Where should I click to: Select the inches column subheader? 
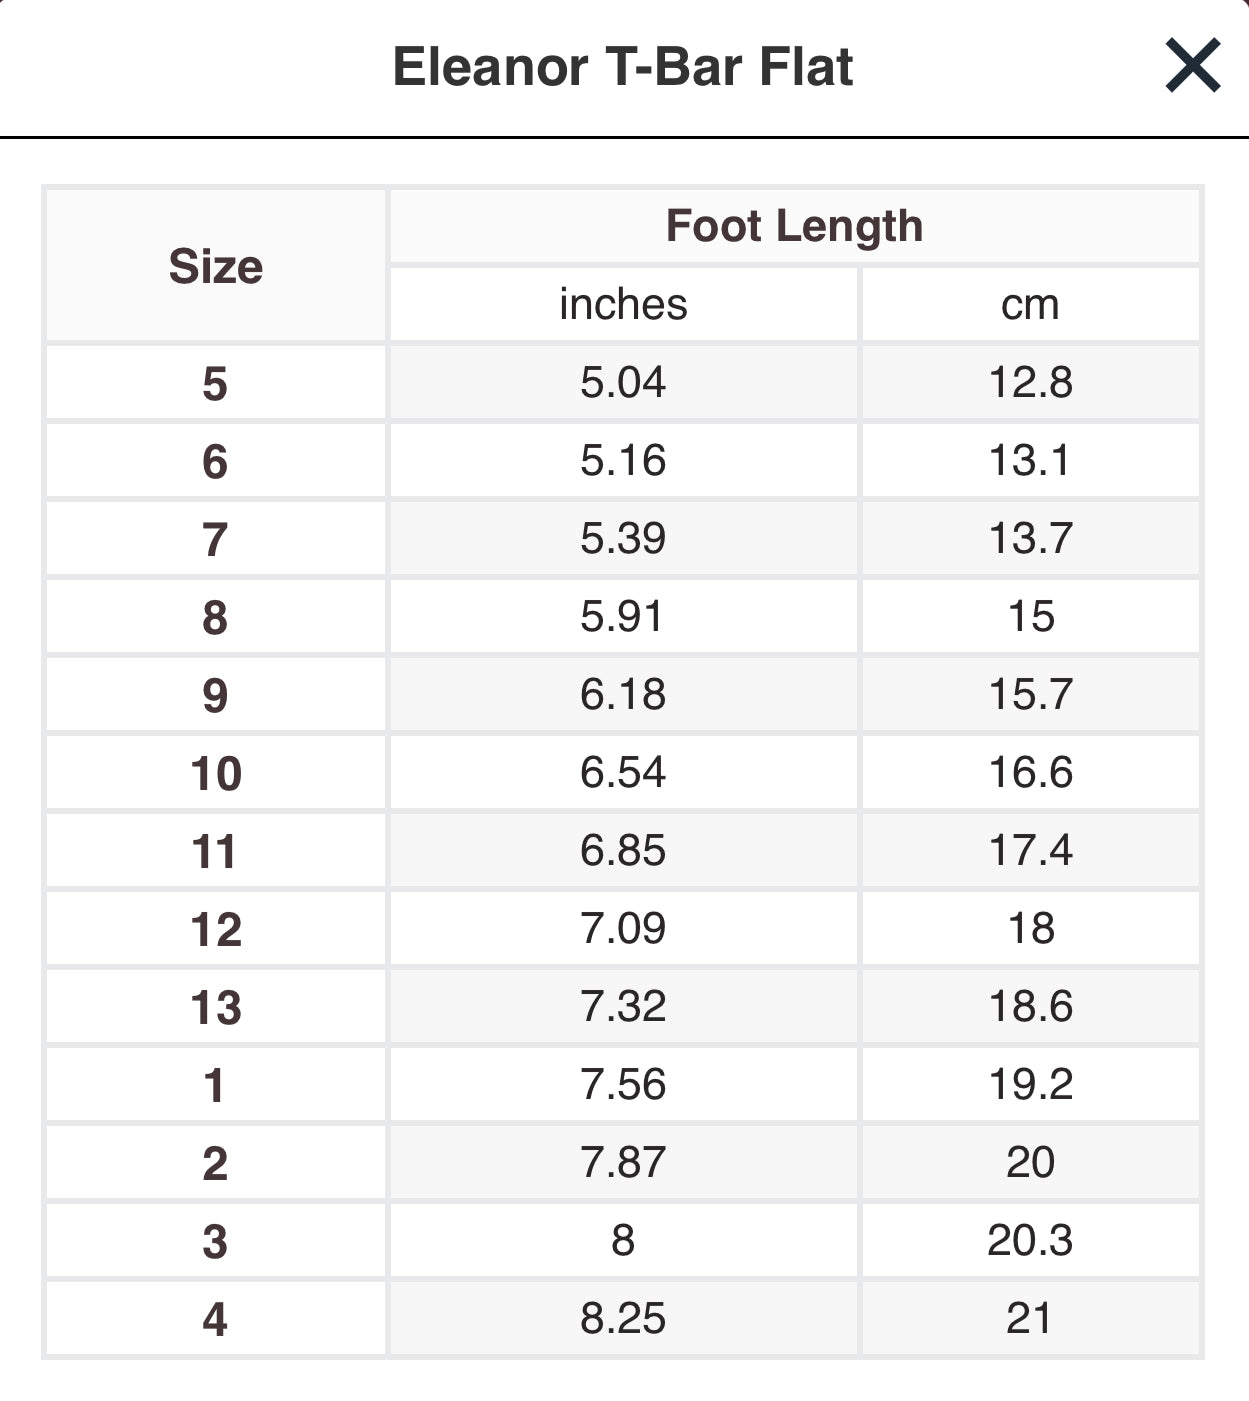[623, 304]
